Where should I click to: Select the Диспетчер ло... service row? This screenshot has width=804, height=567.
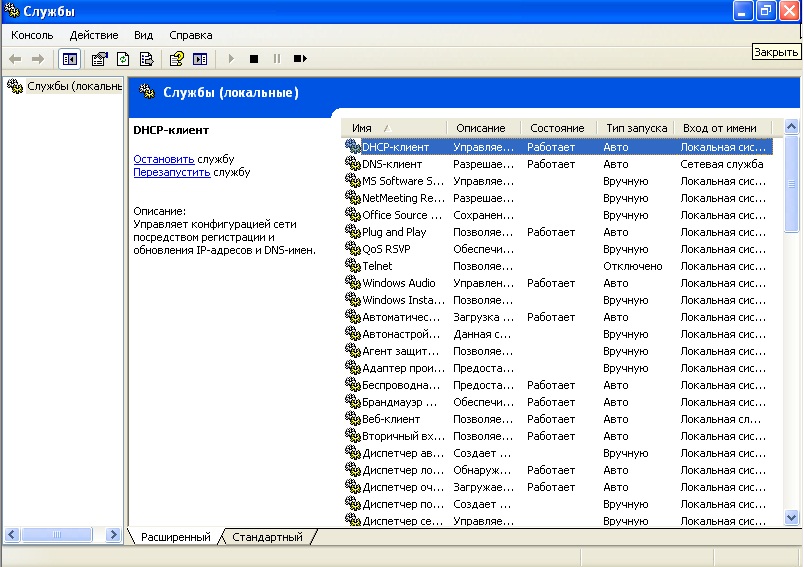click(557, 470)
